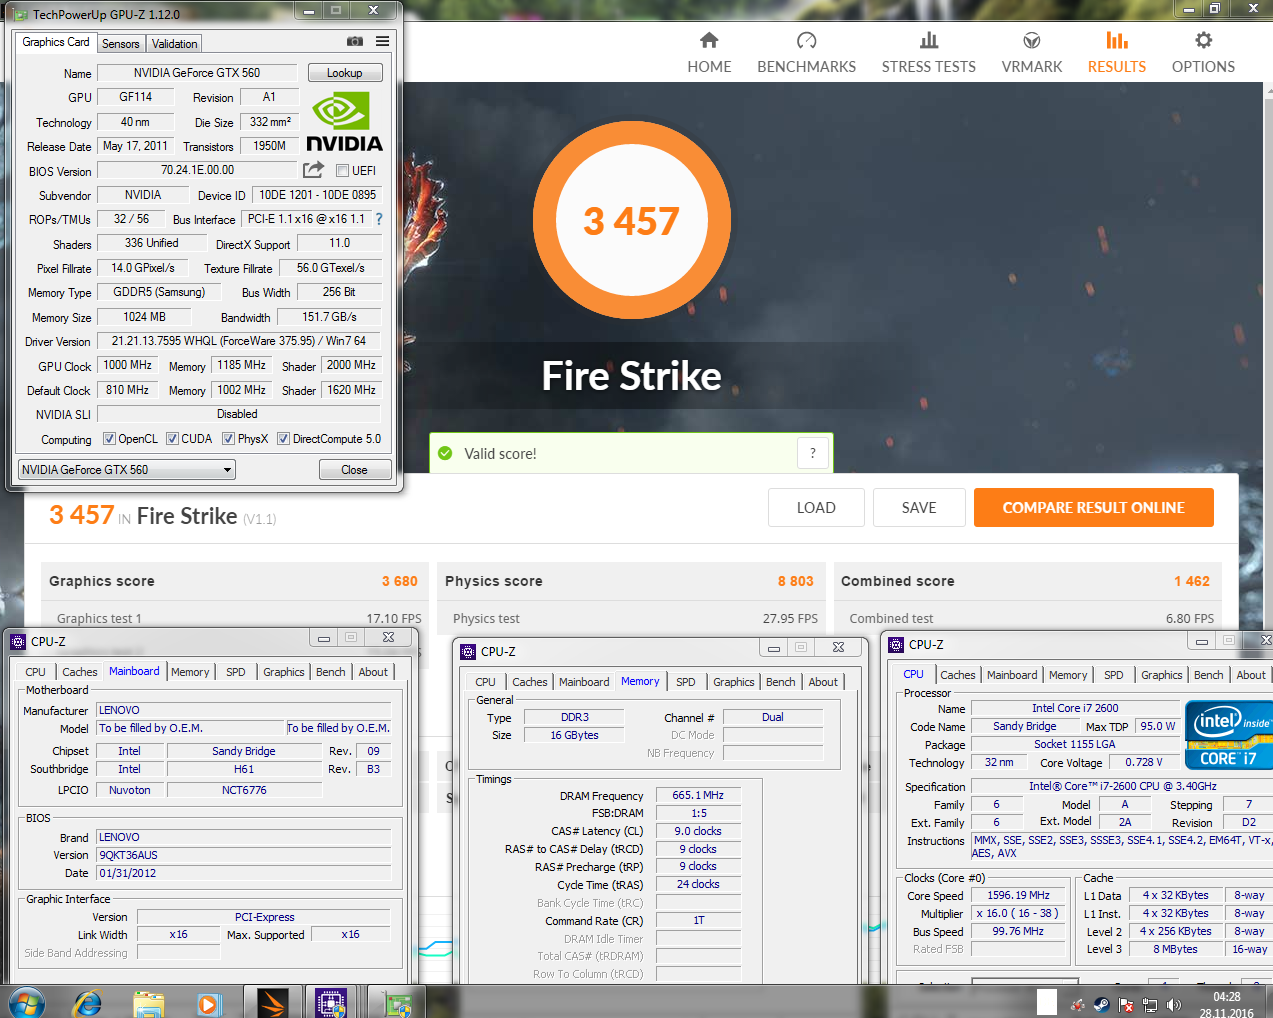The width and height of the screenshot is (1273, 1018).
Task: Click the Driver Version field
Action: point(239,341)
